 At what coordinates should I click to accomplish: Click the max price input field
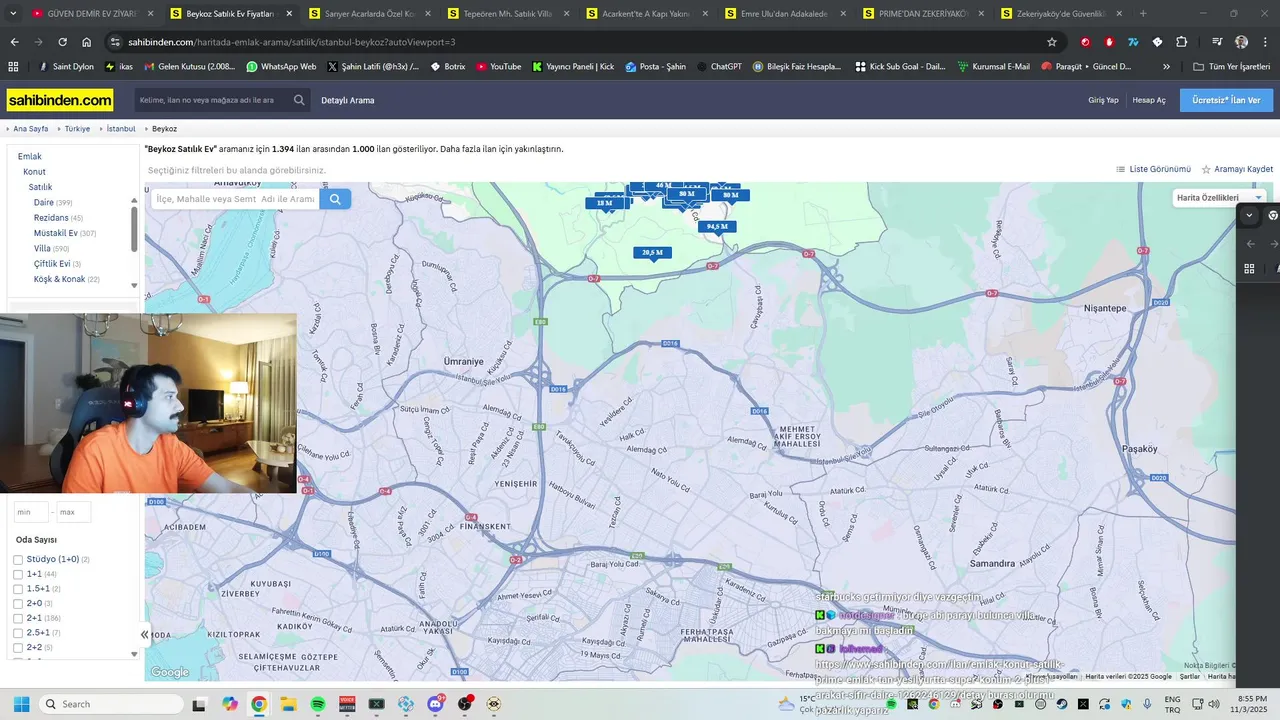73,512
